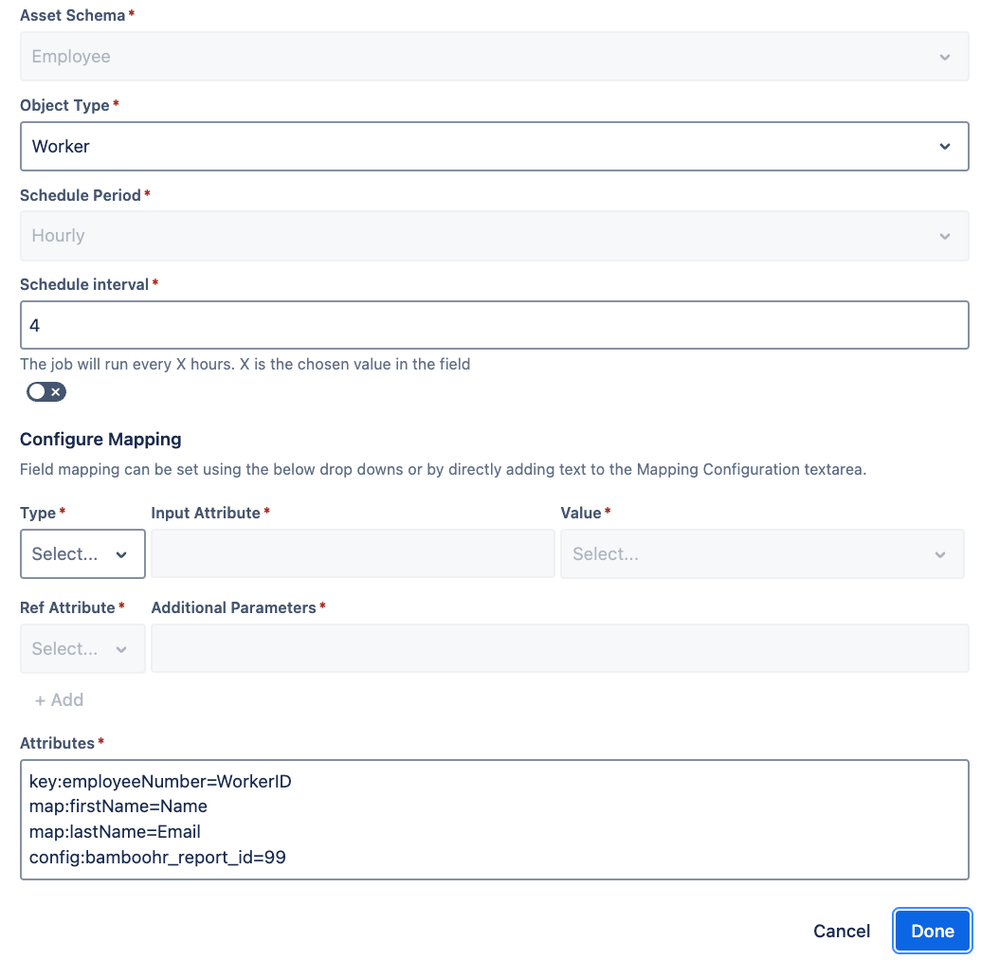The height and width of the screenshot is (976, 999).
Task: Click the Value field chevron icon
Action: click(940, 555)
